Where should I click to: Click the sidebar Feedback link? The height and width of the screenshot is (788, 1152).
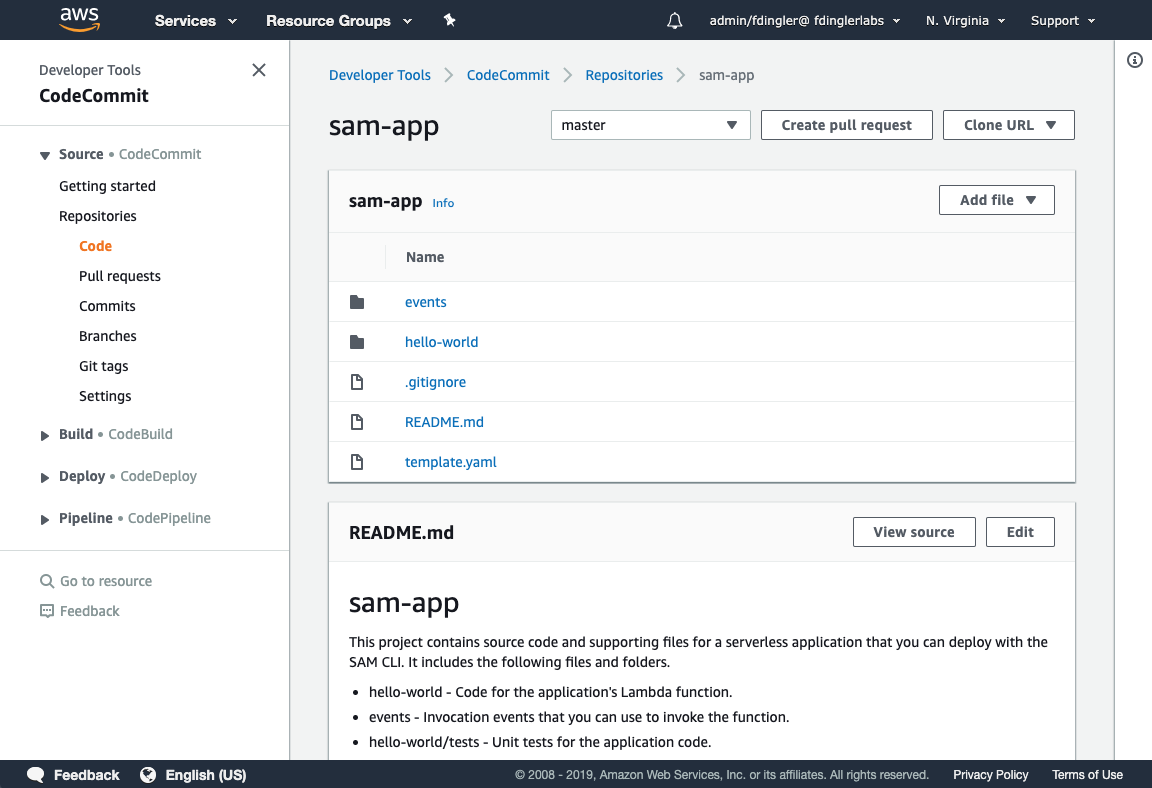click(x=90, y=611)
